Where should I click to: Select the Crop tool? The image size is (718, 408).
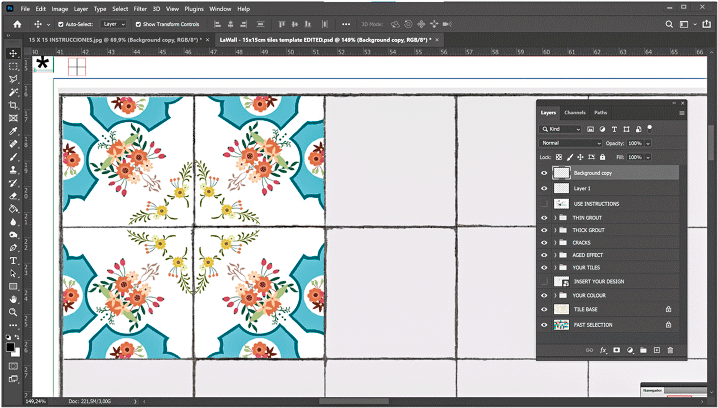tap(13, 104)
